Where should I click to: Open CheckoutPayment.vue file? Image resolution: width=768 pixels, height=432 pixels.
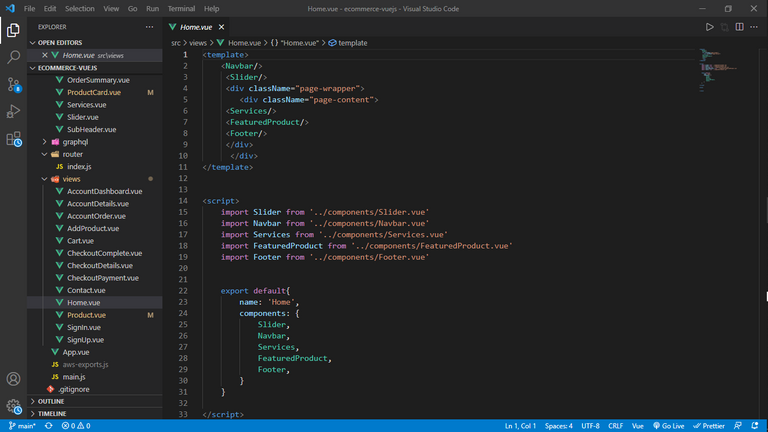[103, 278]
